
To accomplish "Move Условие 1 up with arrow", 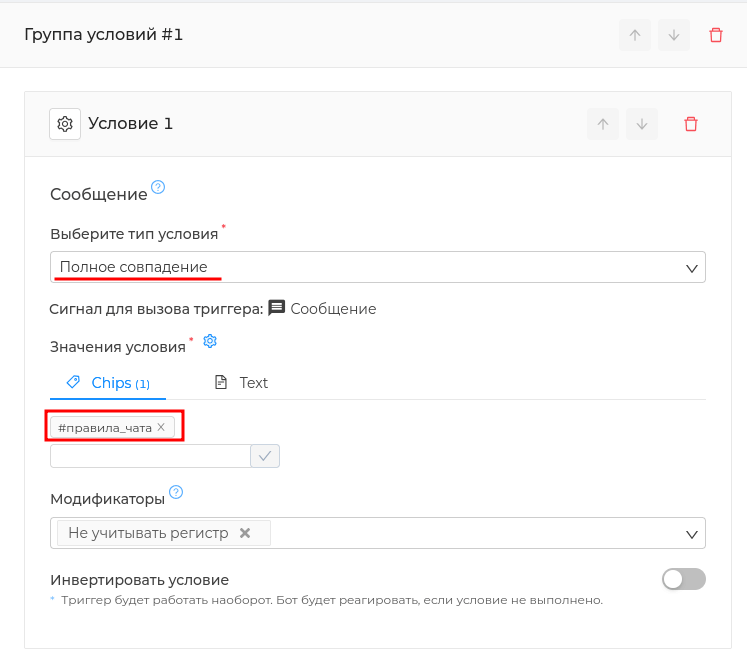I will 603,124.
